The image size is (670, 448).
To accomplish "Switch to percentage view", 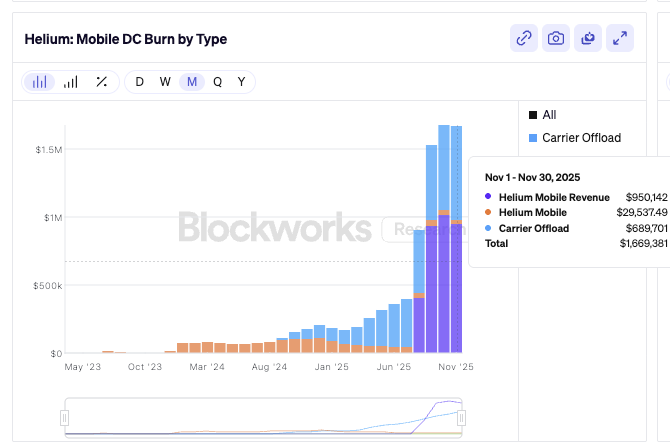I will coord(100,82).
